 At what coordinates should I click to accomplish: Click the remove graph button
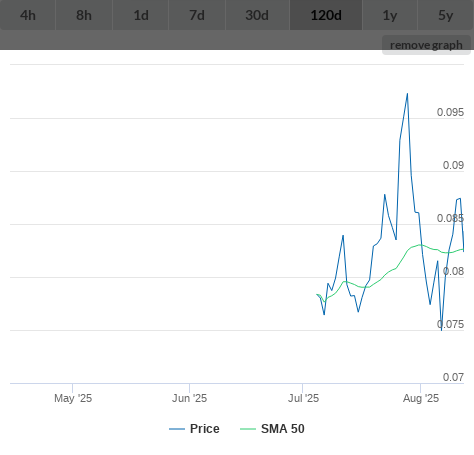(x=426, y=45)
